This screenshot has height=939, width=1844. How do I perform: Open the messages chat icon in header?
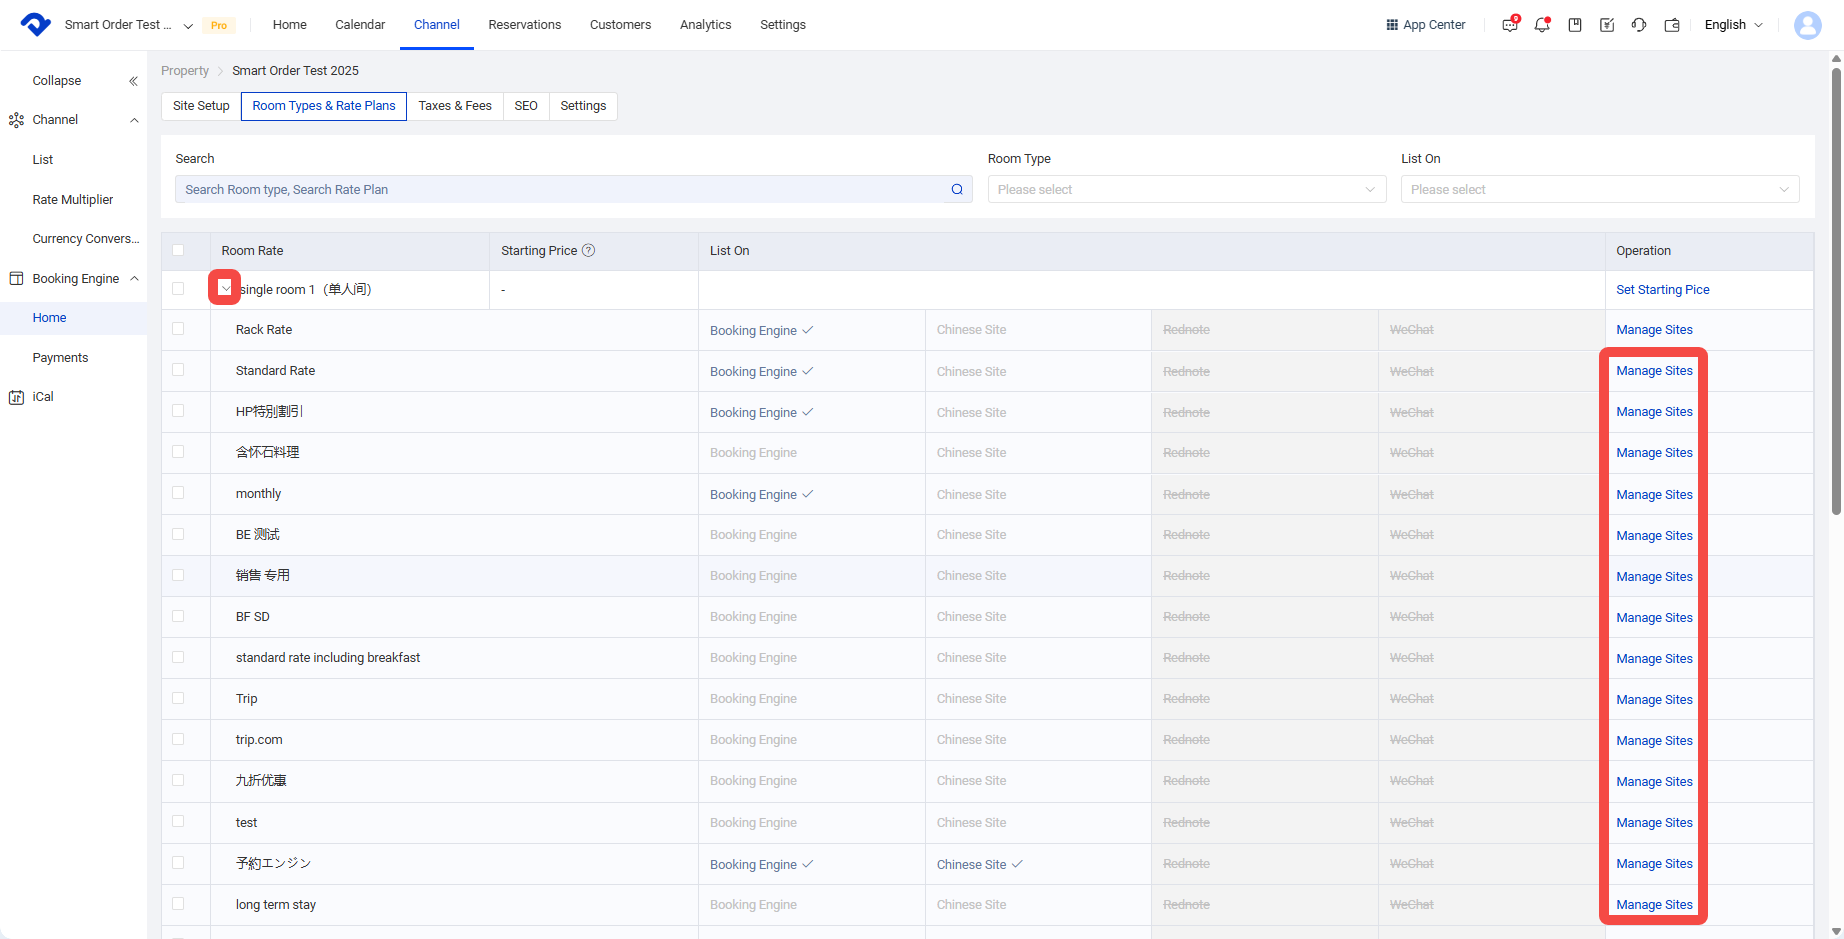point(1510,25)
